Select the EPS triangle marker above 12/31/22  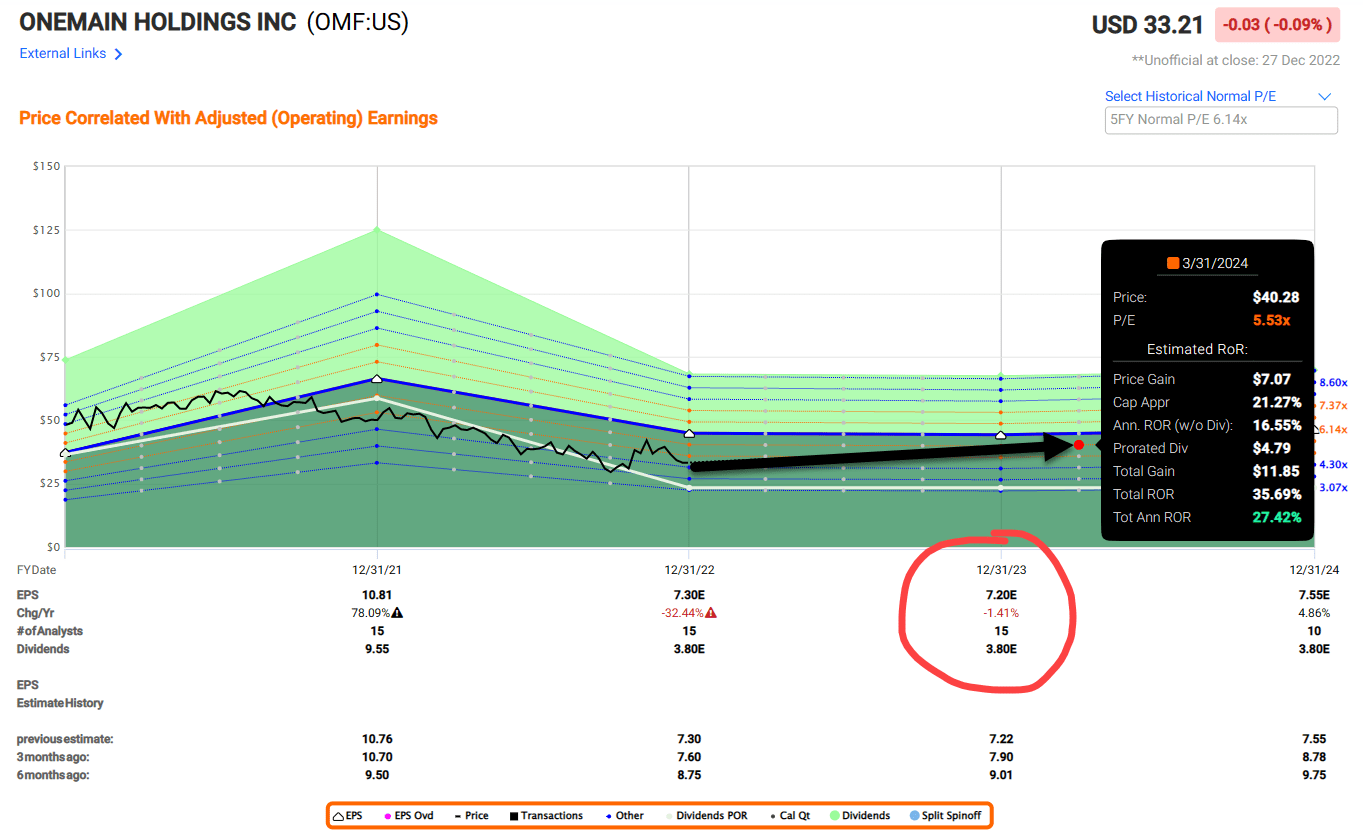(x=689, y=434)
